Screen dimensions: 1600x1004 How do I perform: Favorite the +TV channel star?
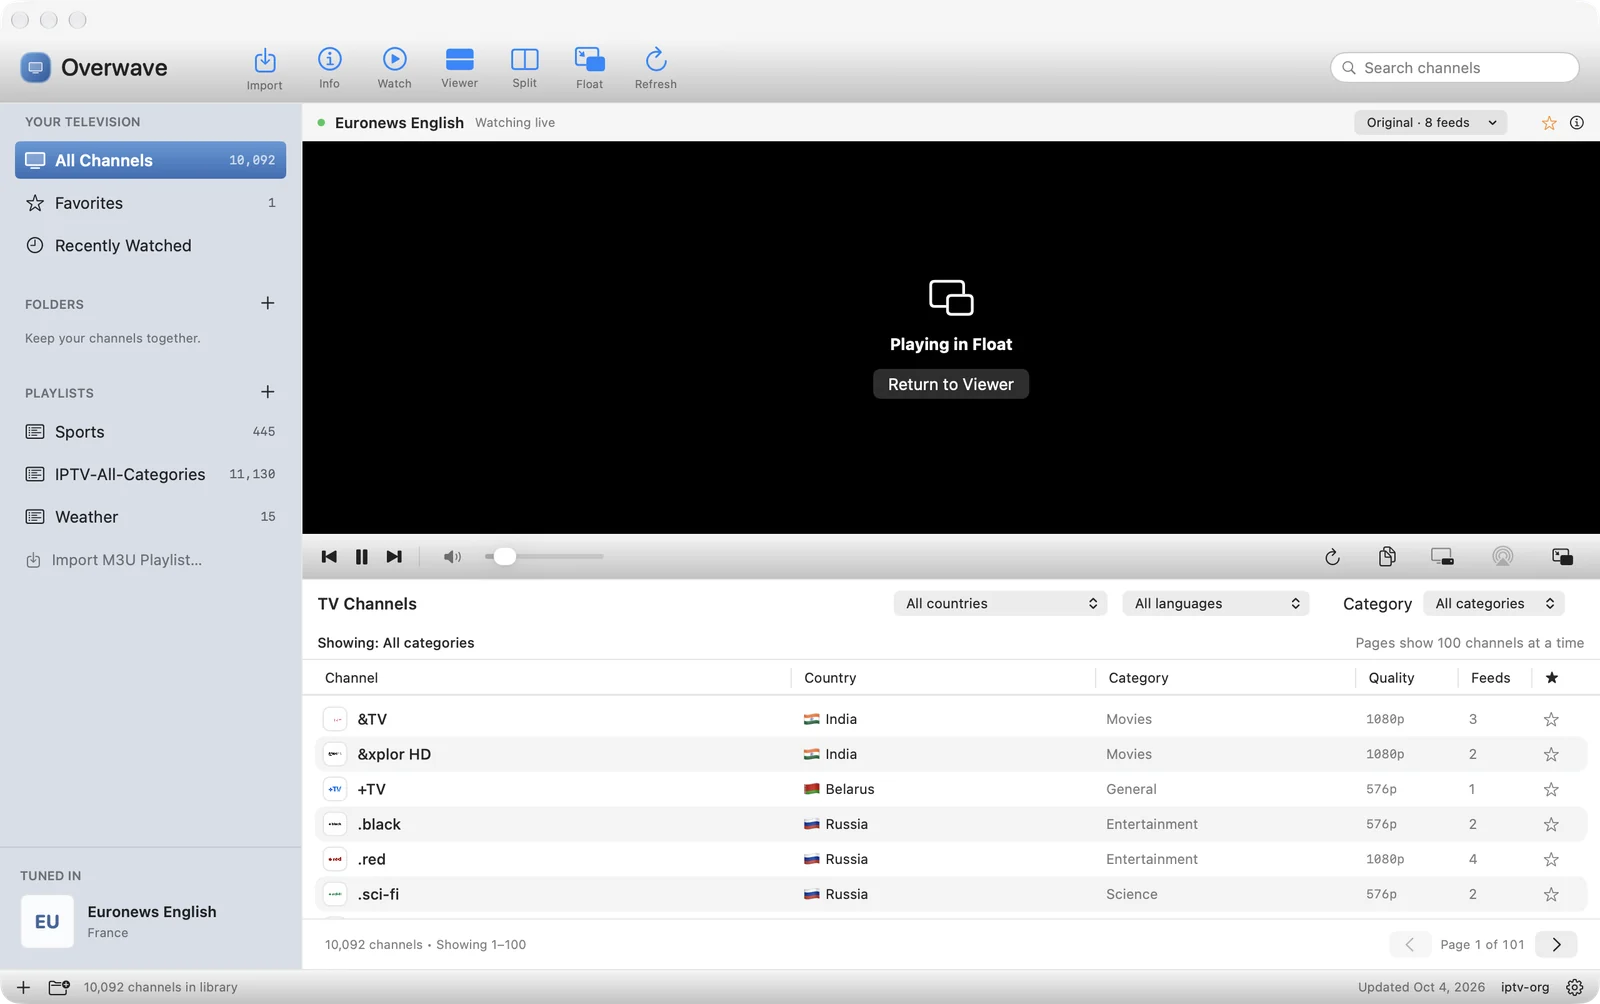1551,789
